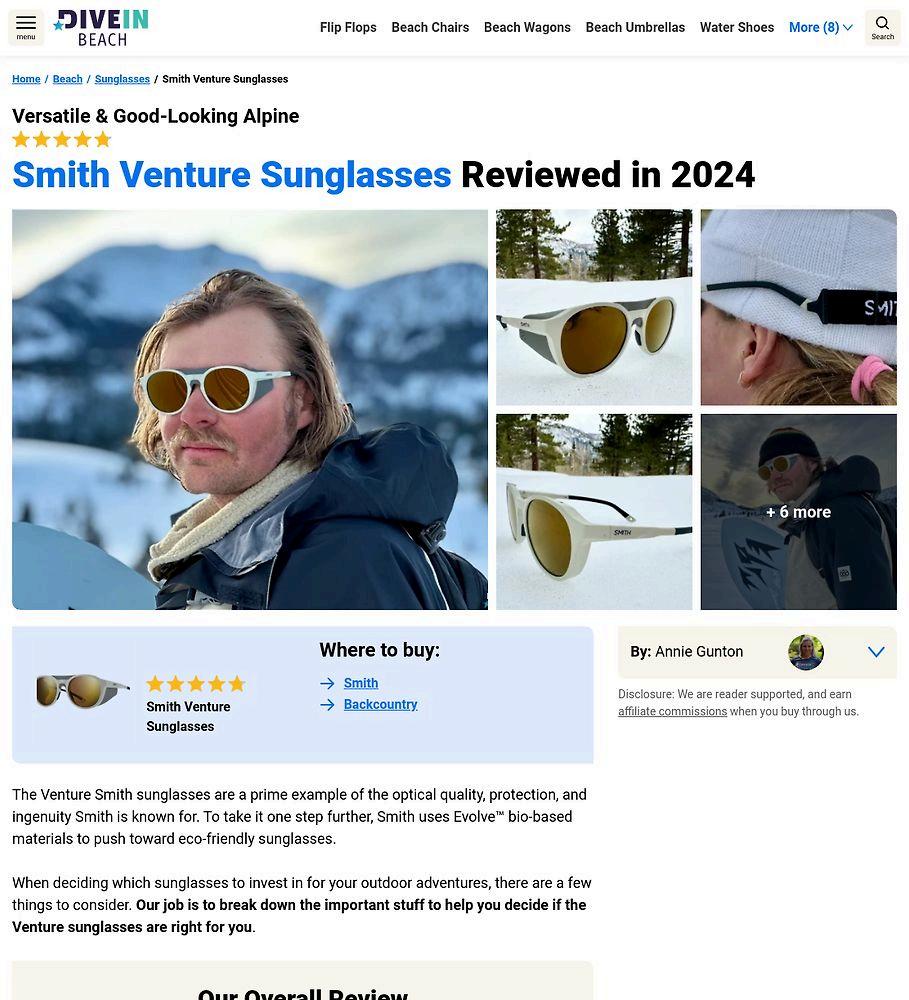Open the Flip Flops menu item

pyautogui.click(x=348, y=27)
